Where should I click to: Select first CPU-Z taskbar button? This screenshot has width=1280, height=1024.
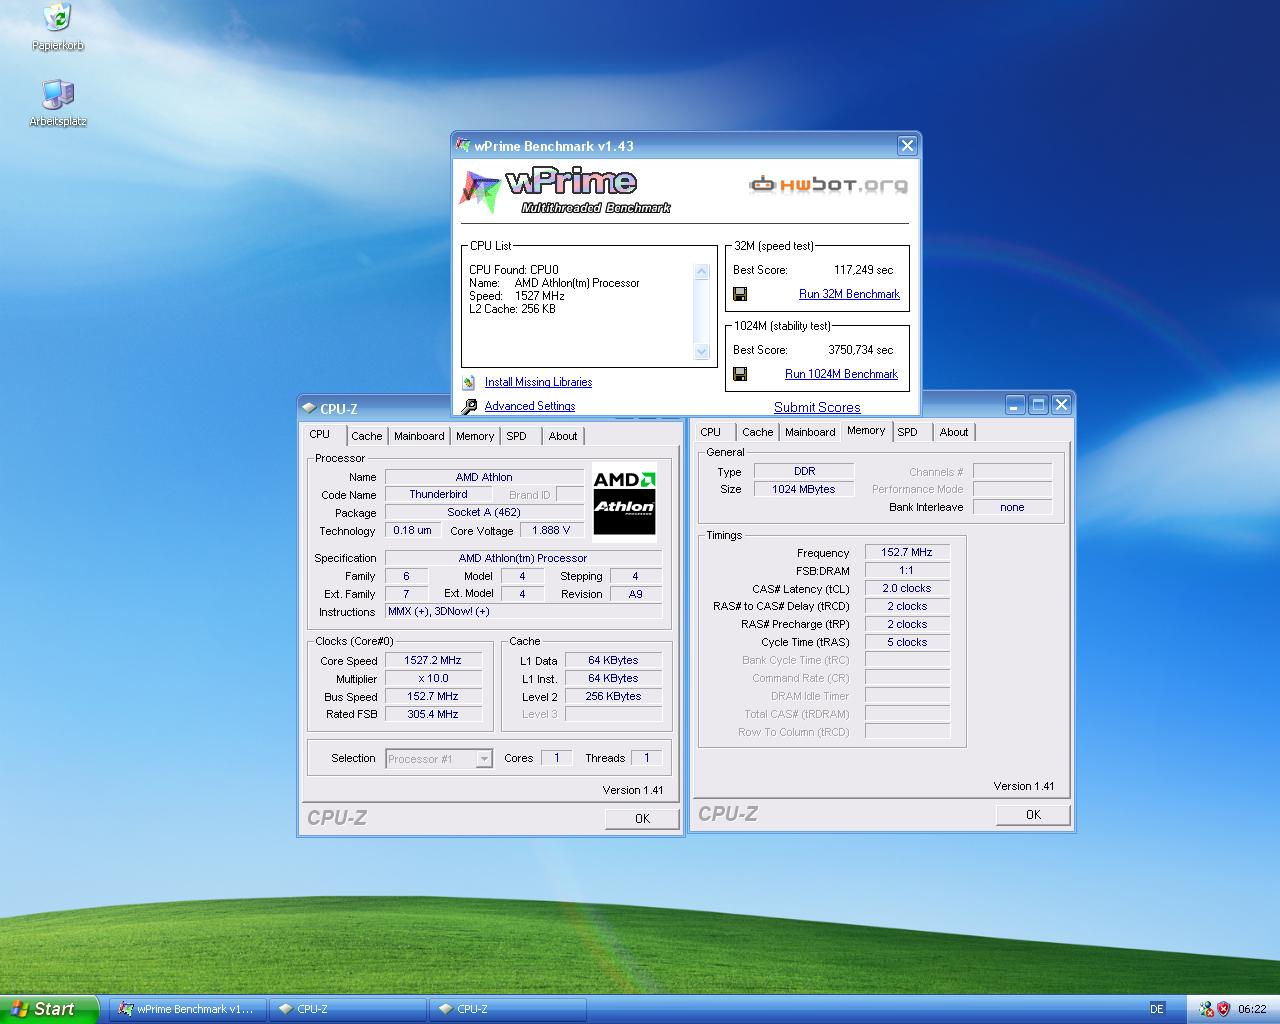coord(347,1009)
